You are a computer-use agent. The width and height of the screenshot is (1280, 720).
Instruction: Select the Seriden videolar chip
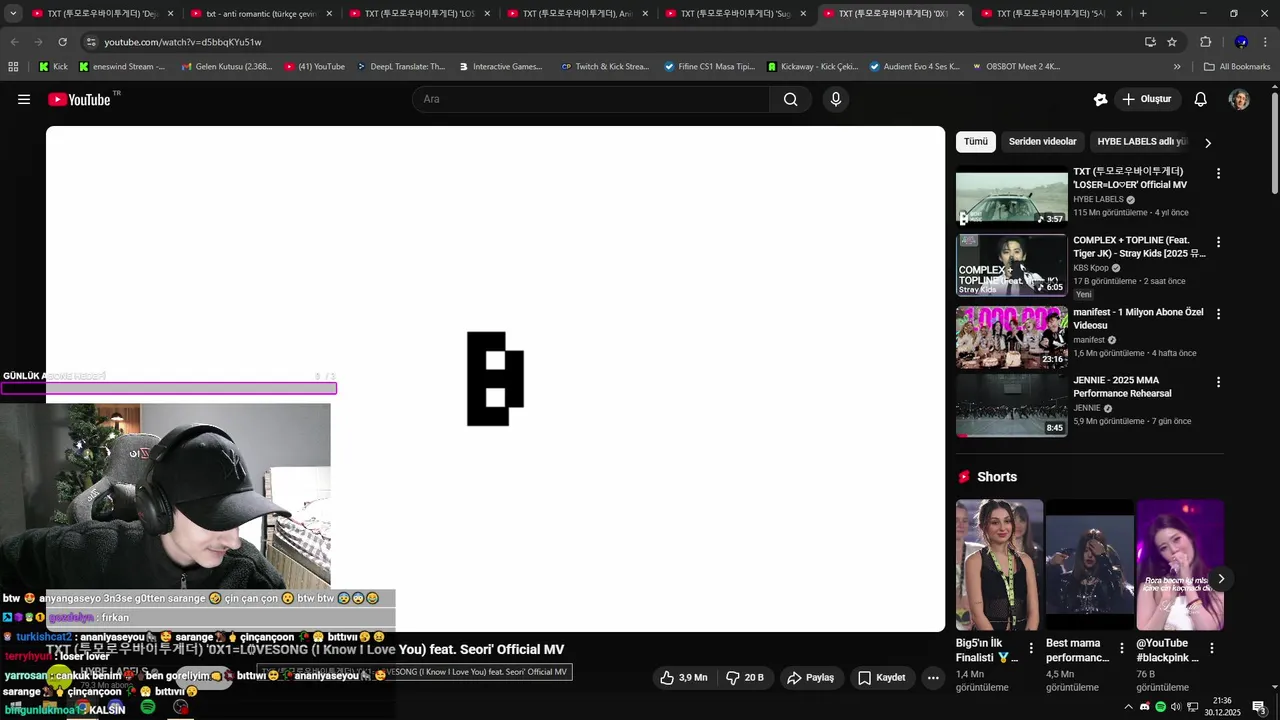(x=1042, y=142)
